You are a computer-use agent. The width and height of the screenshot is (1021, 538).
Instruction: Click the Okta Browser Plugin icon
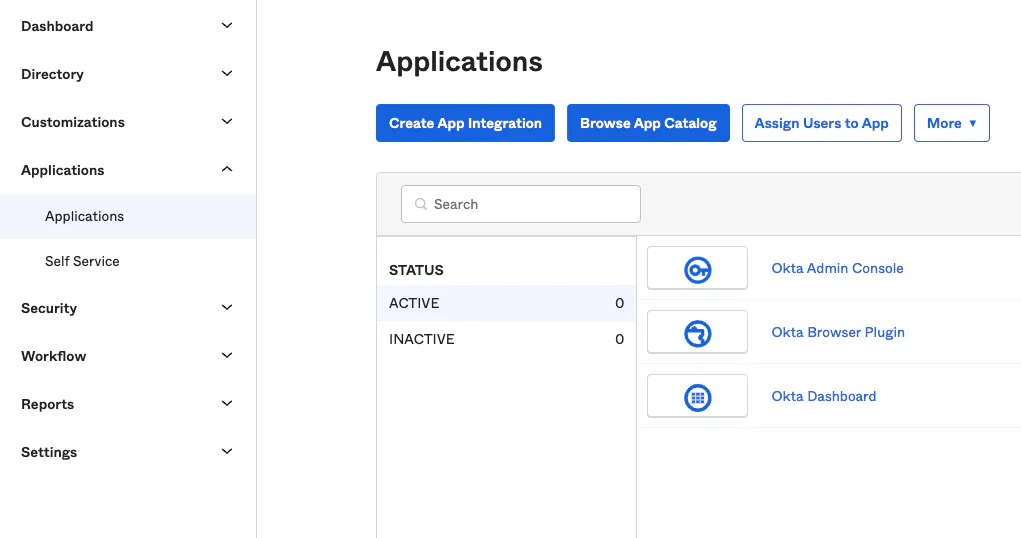pyautogui.click(x=697, y=333)
